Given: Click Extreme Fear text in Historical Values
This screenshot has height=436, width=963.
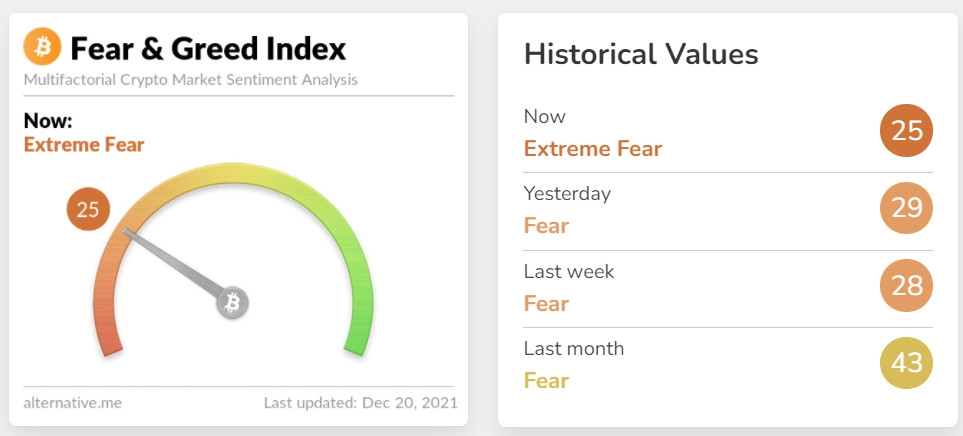Looking at the screenshot, I should click(593, 149).
